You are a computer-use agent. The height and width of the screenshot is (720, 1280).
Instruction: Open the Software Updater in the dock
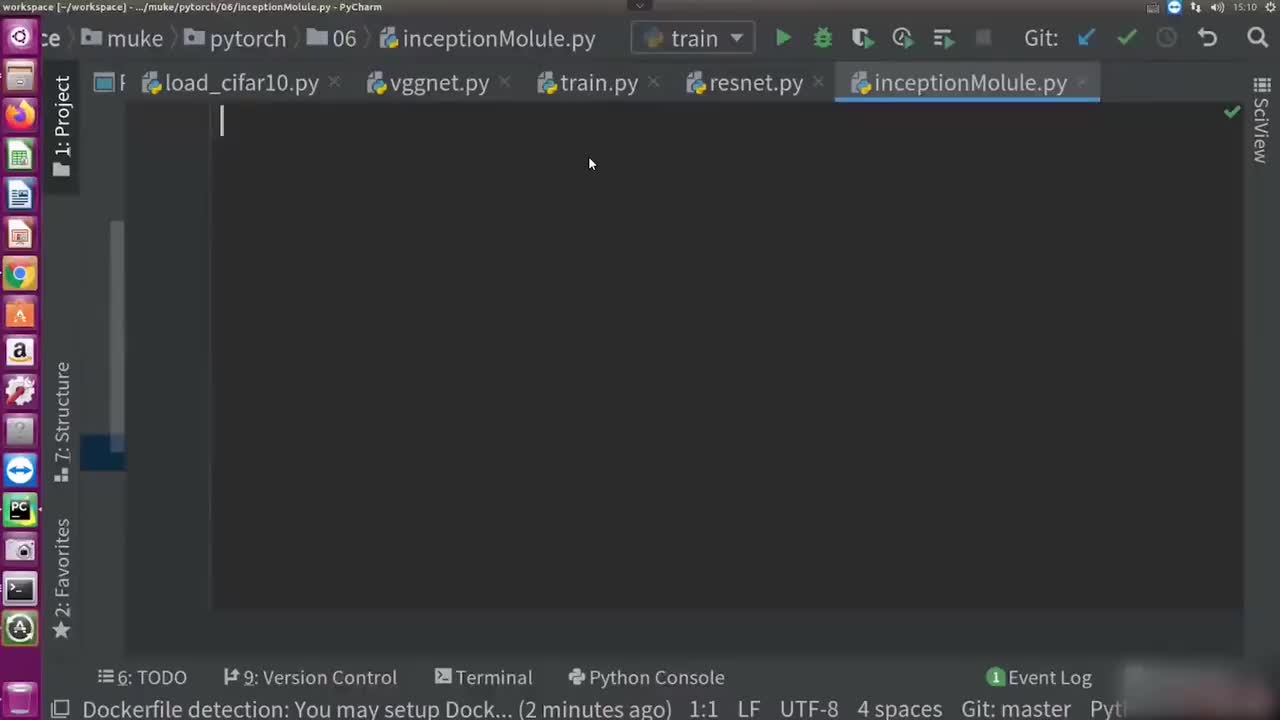[x=20, y=628]
